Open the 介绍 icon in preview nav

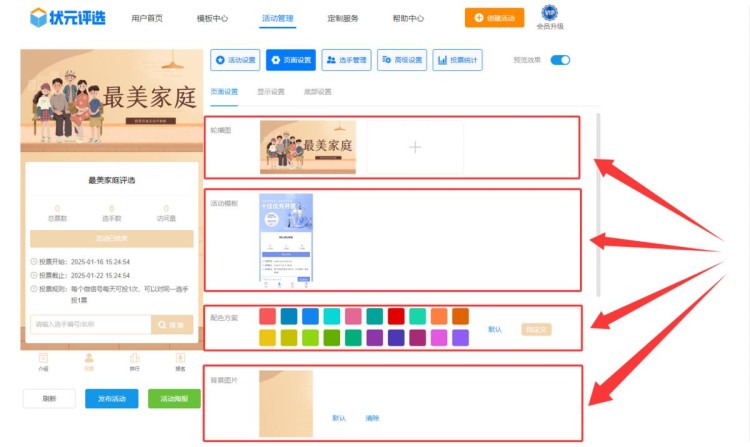pos(43,358)
